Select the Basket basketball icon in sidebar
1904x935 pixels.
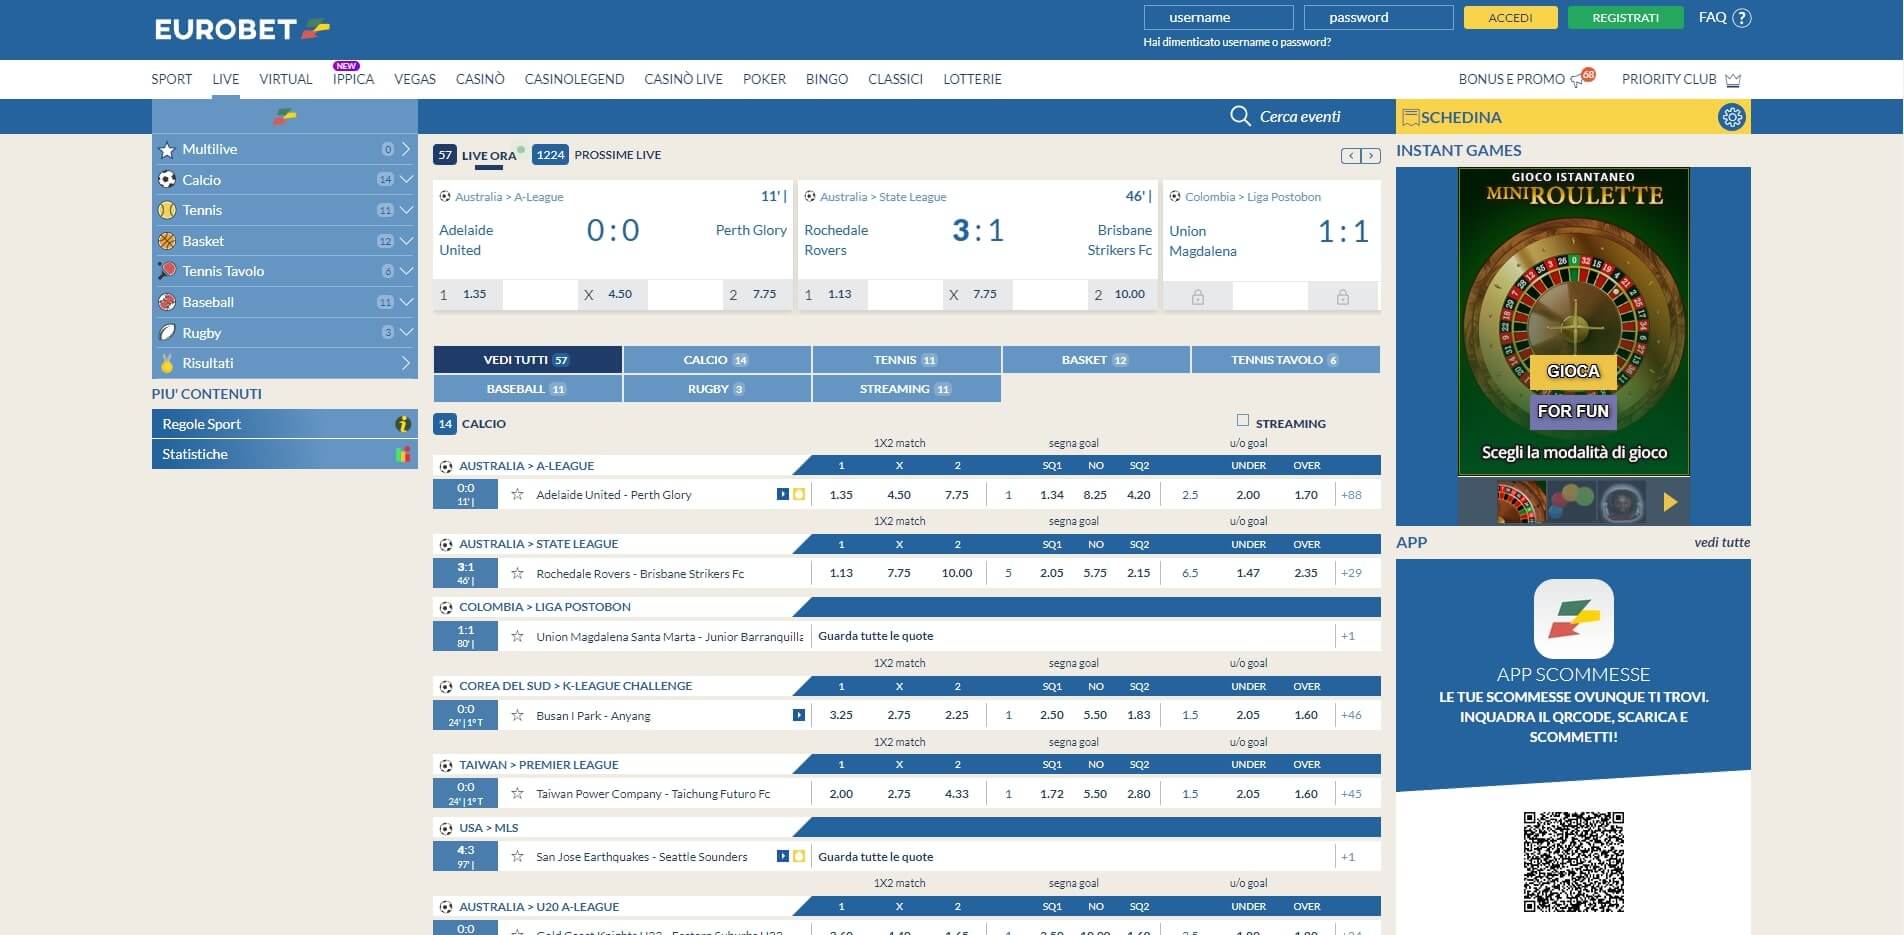(x=168, y=241)
